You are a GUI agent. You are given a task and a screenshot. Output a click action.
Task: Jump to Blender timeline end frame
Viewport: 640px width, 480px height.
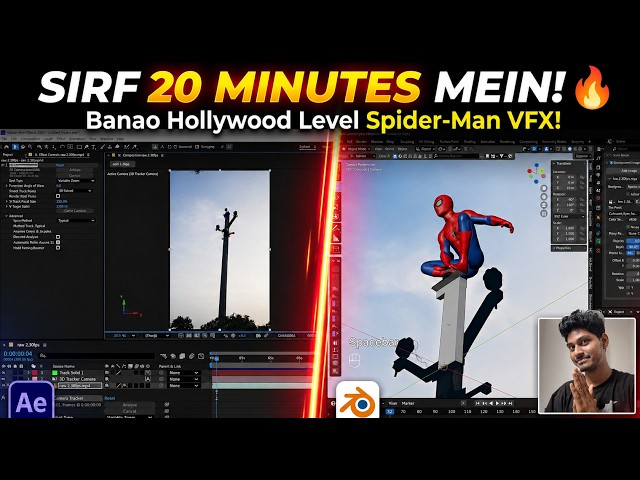(510, 403)
